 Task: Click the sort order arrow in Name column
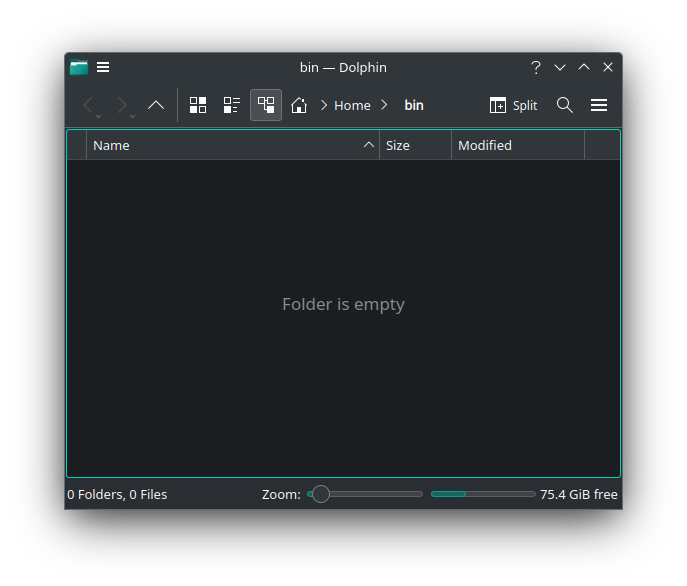(x=369, y=145)
